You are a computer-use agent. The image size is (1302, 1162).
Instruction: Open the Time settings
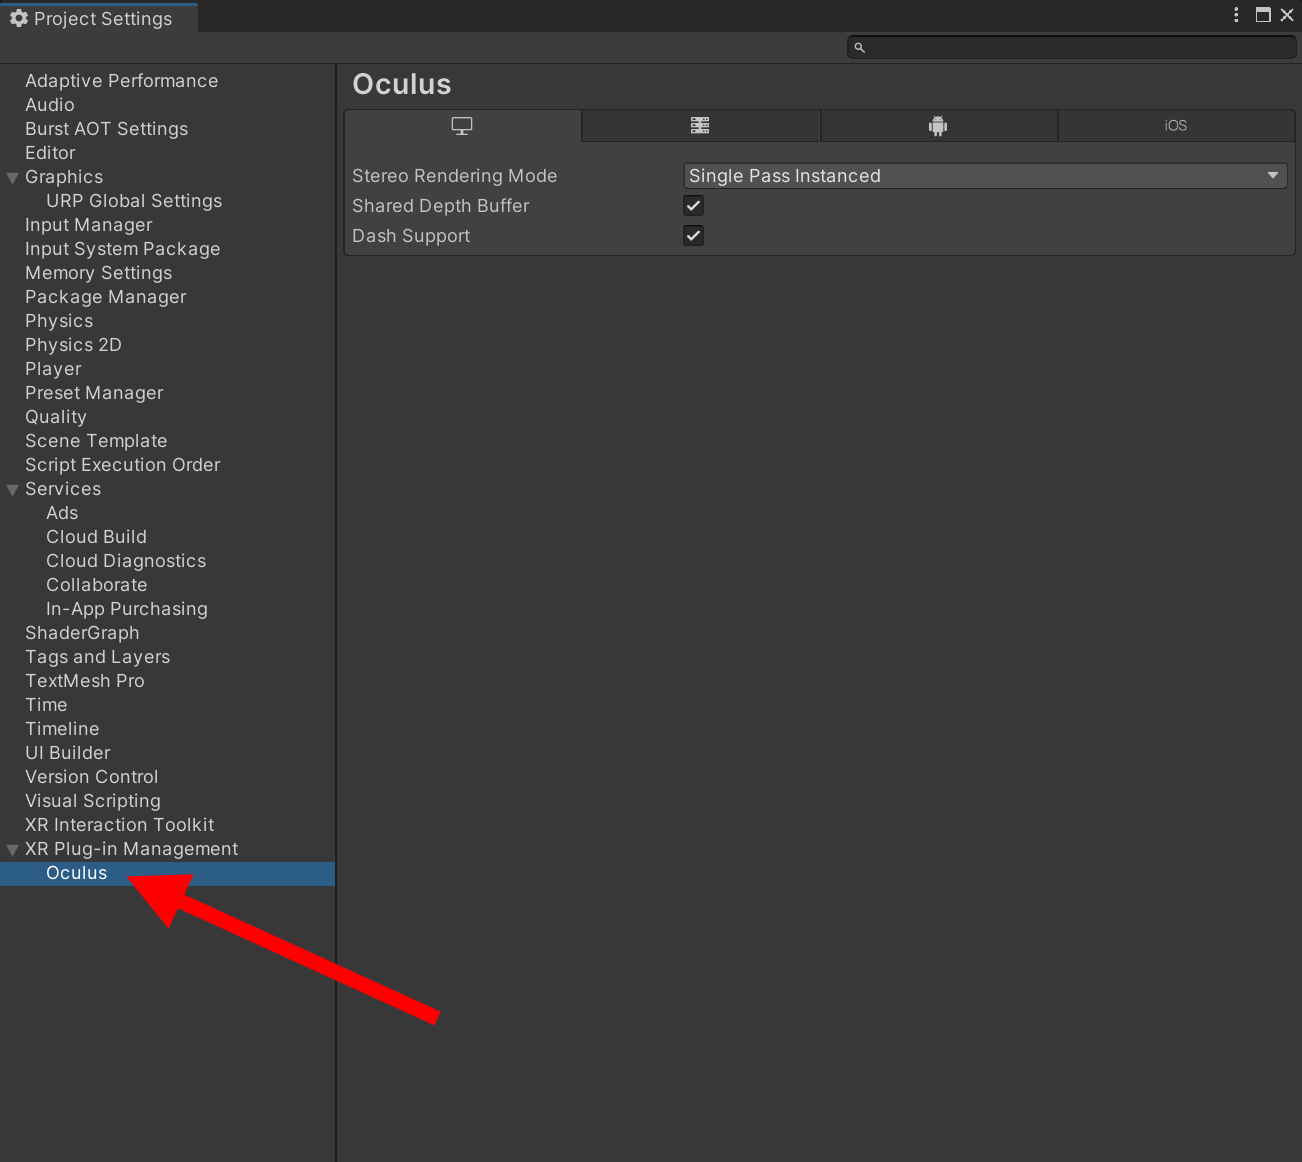click(x=46, y=705)
